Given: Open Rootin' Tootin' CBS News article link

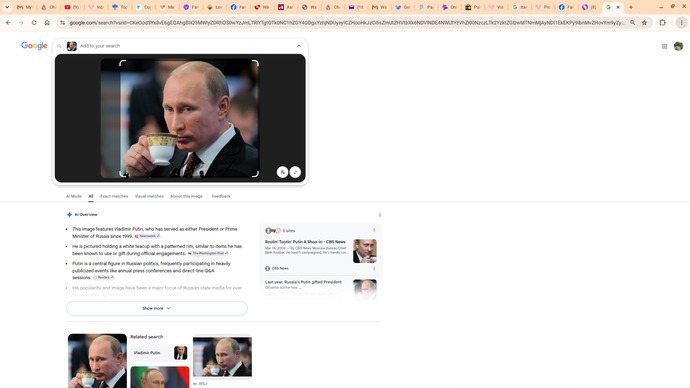Looking at the screenshot, I should point(305,242).
